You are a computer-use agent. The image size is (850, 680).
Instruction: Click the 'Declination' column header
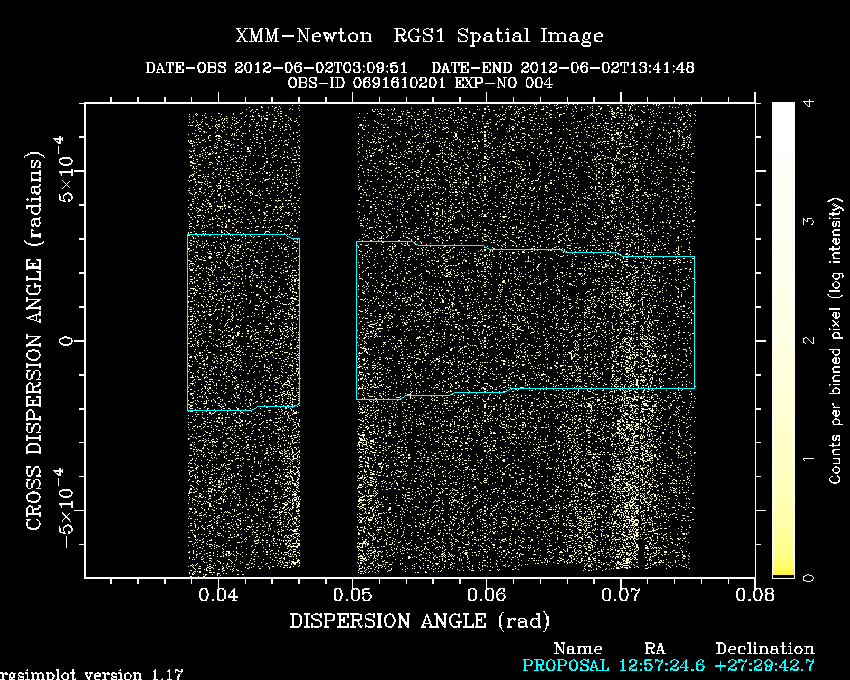[764, 649]
